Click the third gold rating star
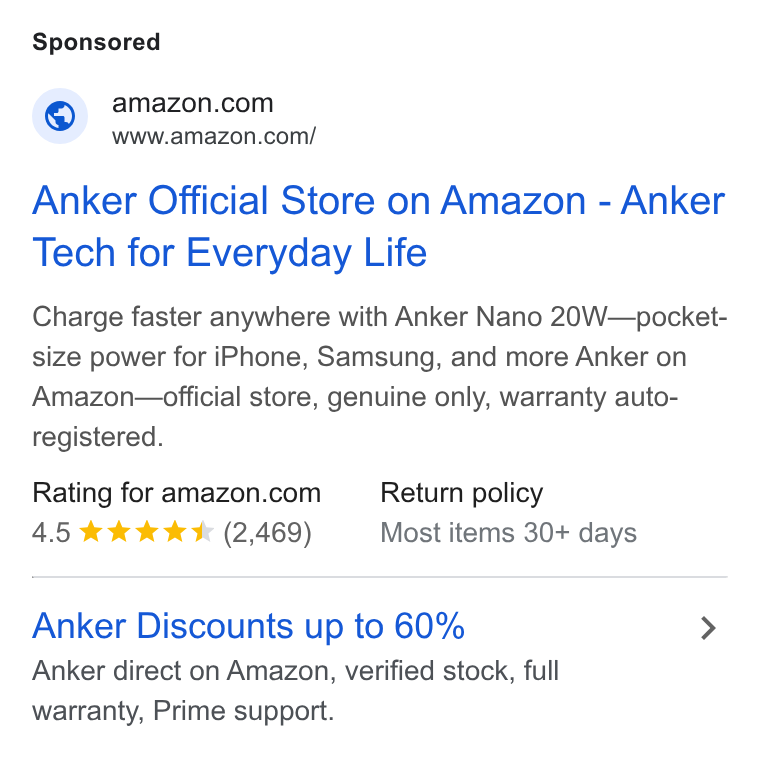 [x=147, y=532]
